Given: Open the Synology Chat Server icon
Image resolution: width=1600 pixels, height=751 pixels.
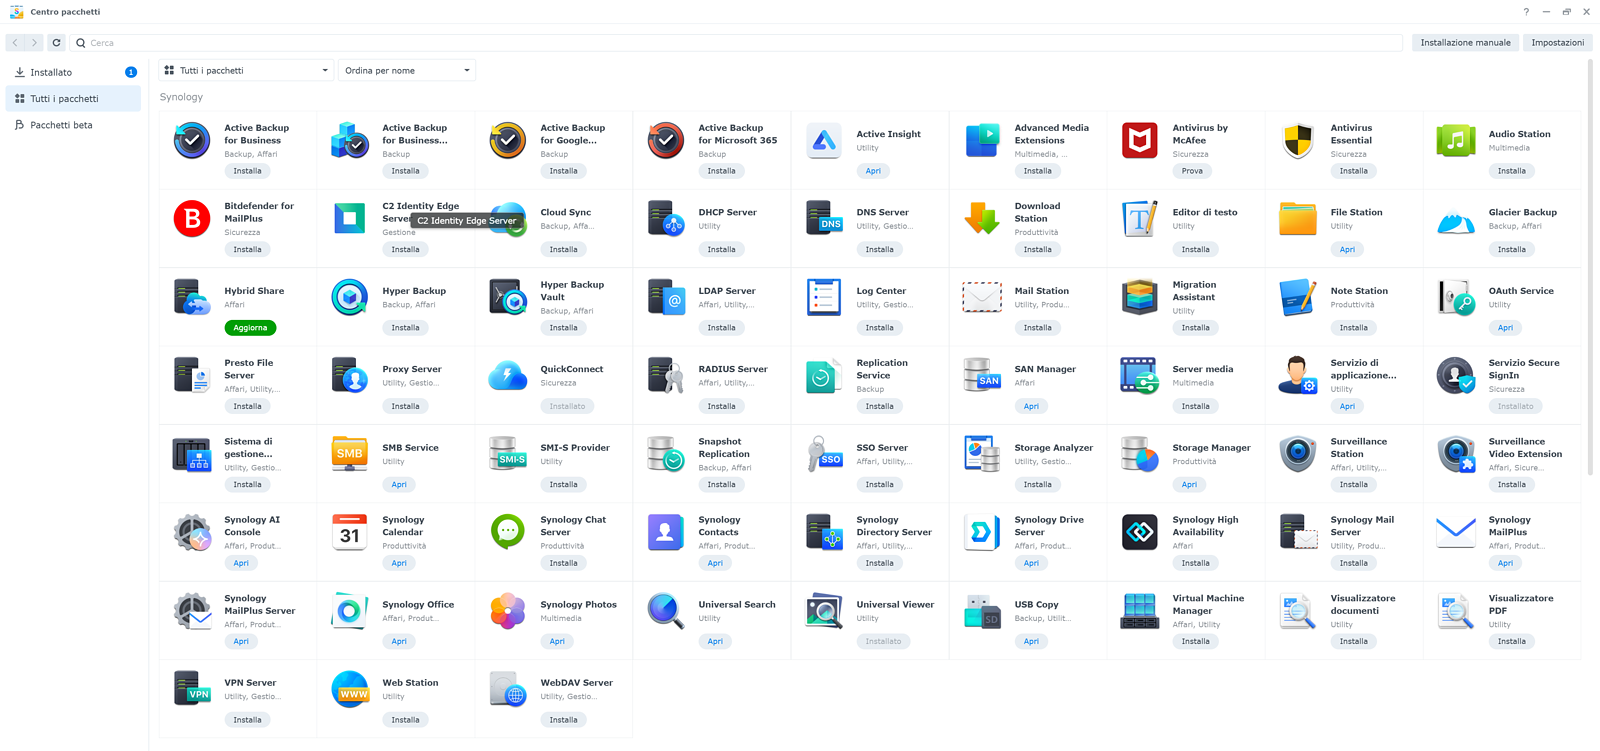Looking at the screenshot, I should [508, 533].
